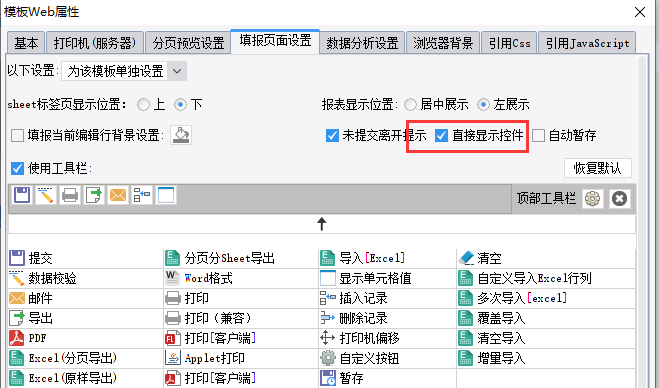Image resolution: width=659 pixels, height=388 pixels.
Task: Toggle 使用工具栏 checkbox
Action: 17,169
